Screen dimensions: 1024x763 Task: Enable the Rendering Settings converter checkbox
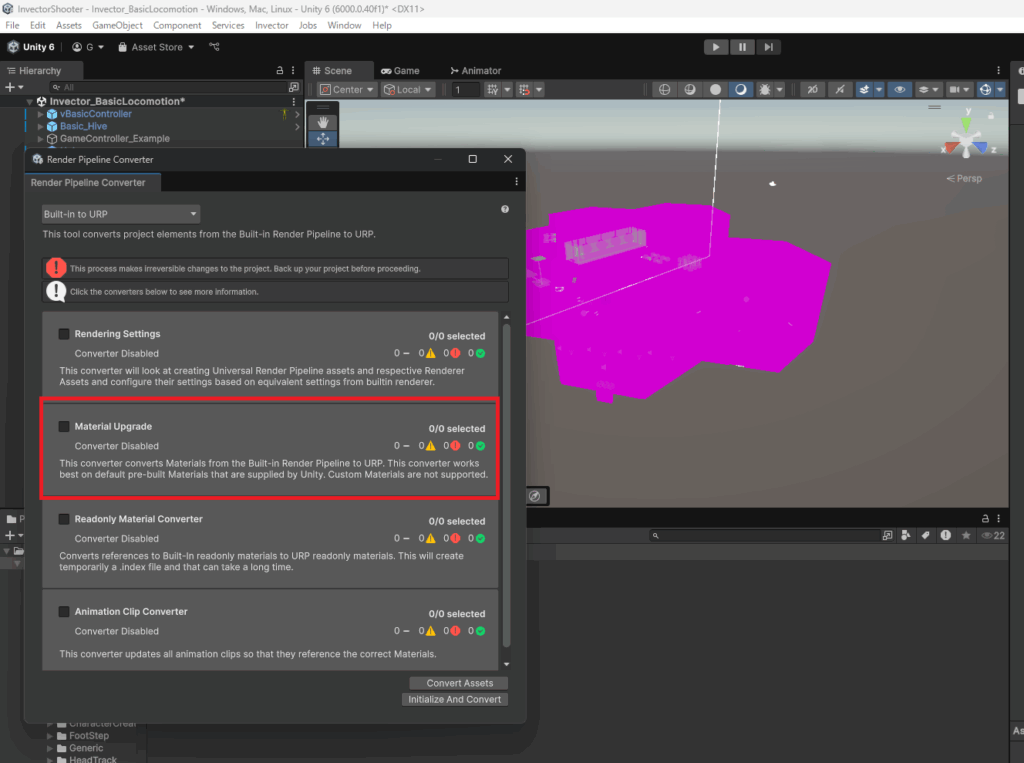[x=64, y=334]
